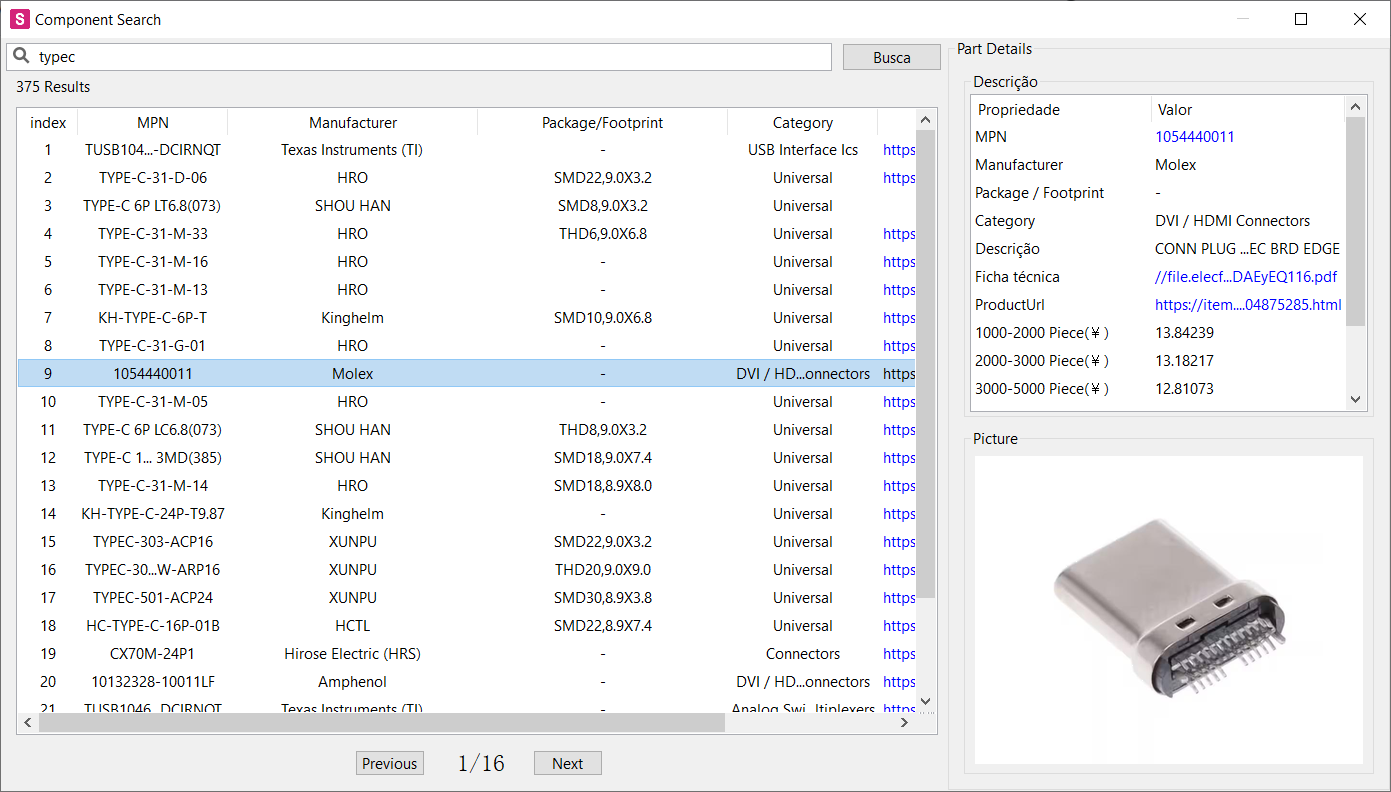This screenshot has width=1391, height=792.
Task: Go to the Previous results page
Action: (389, 763)
